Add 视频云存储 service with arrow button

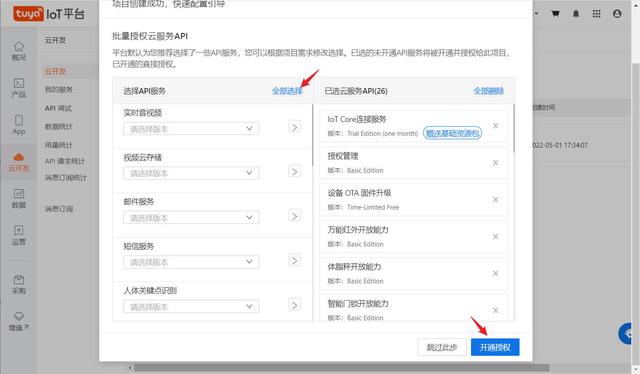click(294, 171)
